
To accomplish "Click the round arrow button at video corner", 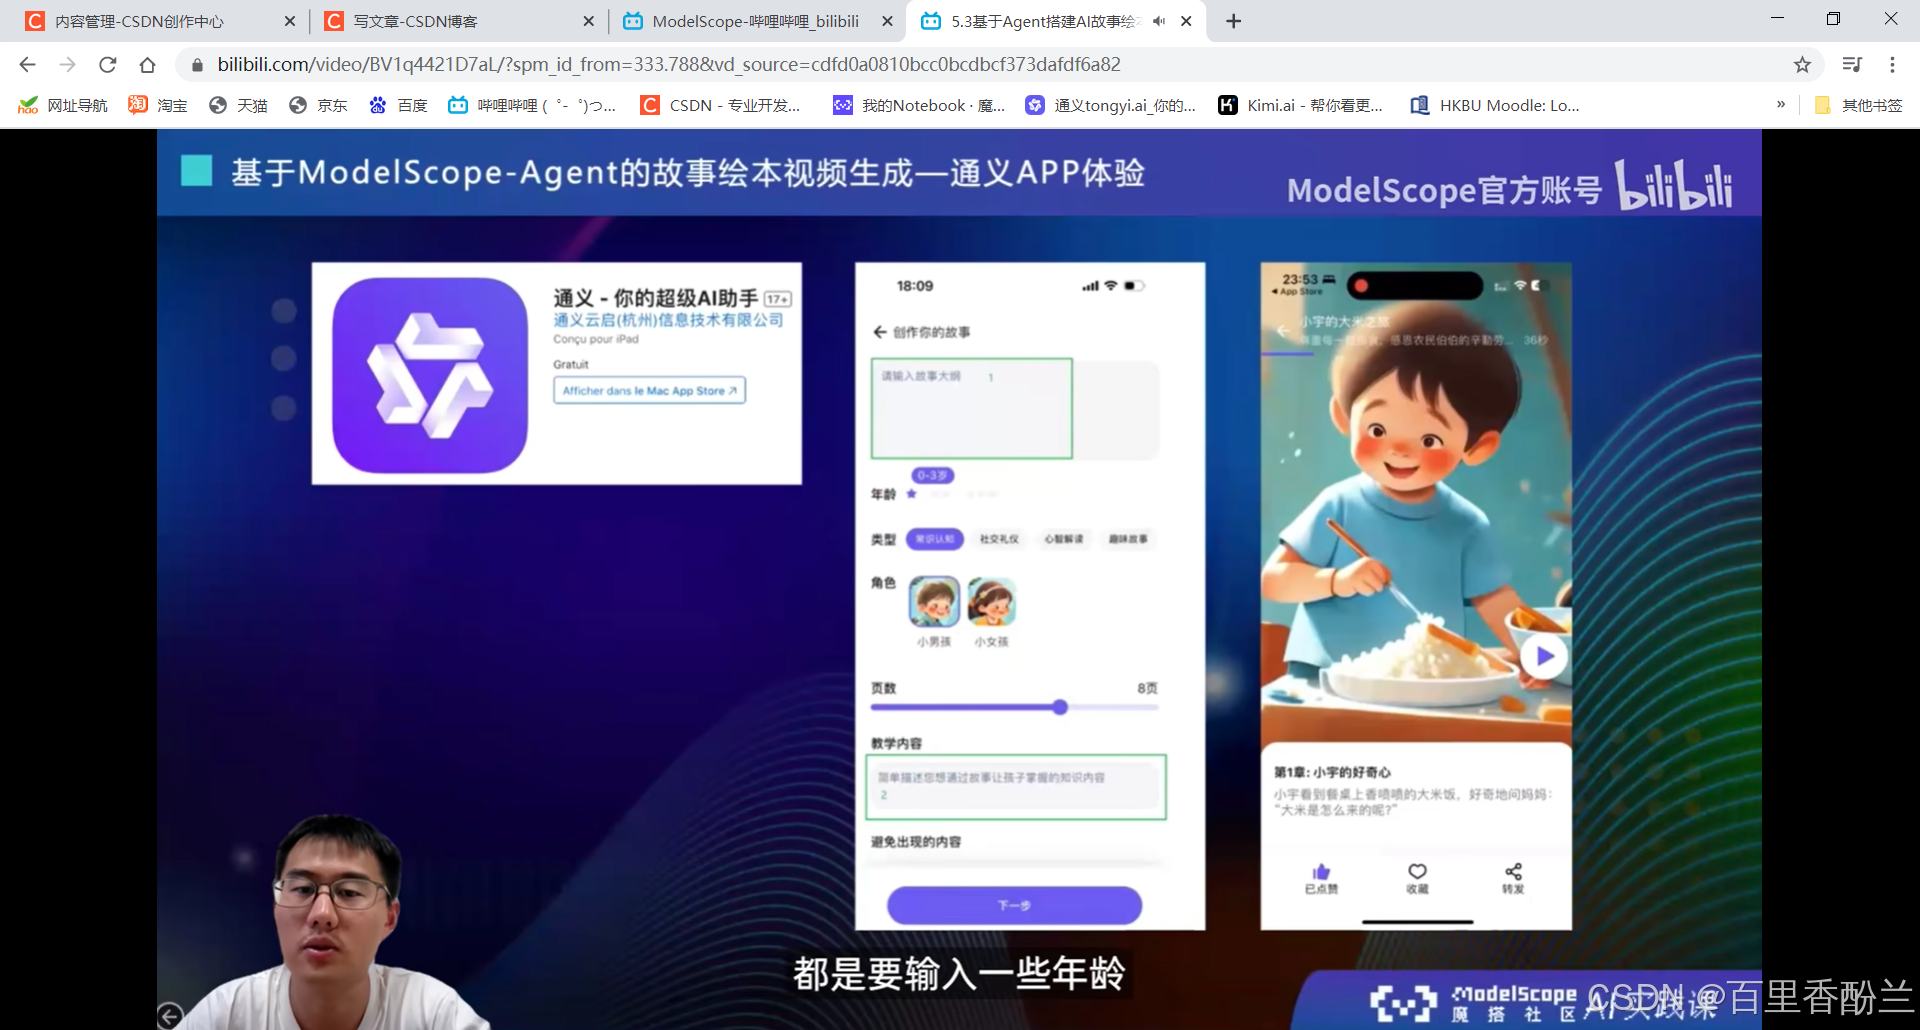I will [170, 1016].
